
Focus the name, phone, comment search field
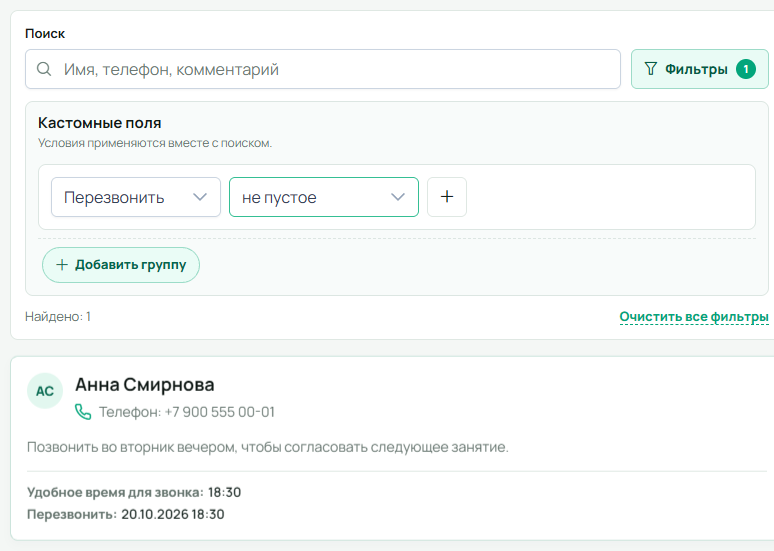point(323,69)
